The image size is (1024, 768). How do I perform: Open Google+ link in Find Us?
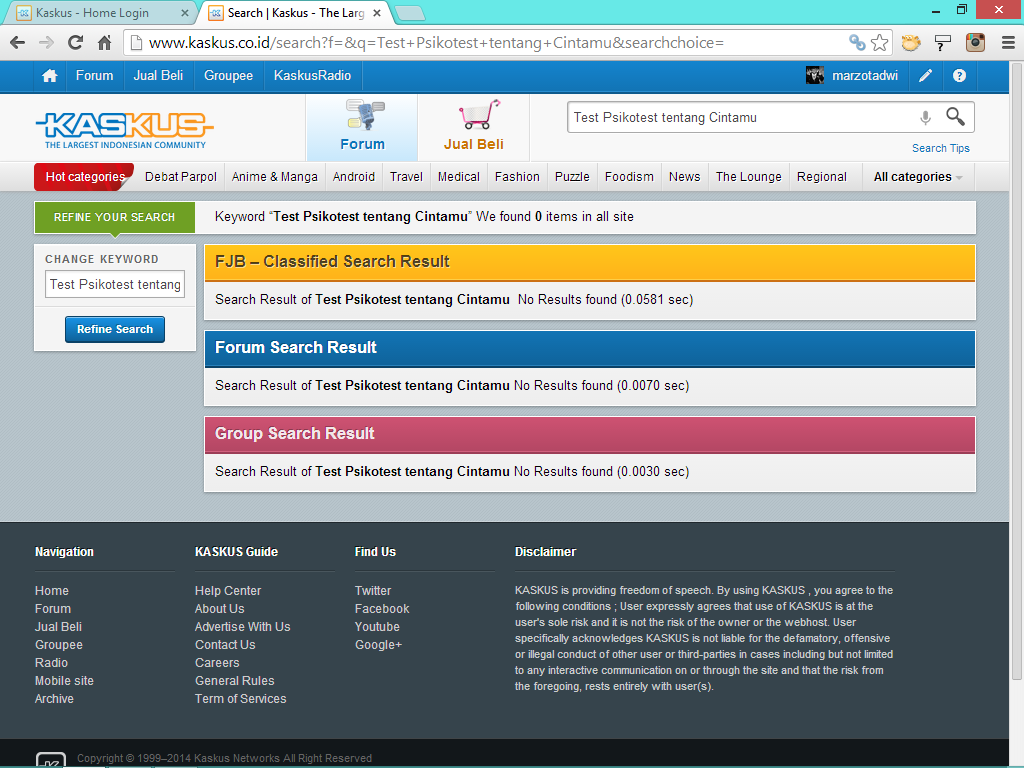click(x=379, y=645)
